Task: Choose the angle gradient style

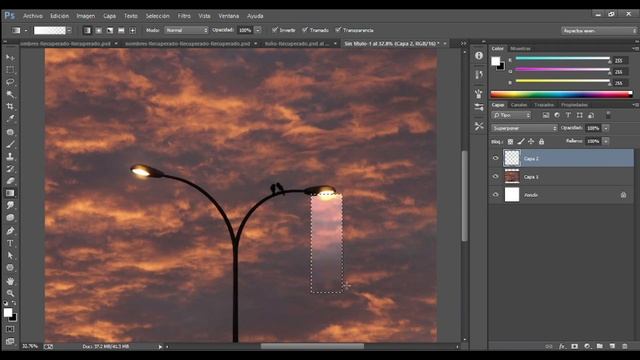Action: point(110,30)
